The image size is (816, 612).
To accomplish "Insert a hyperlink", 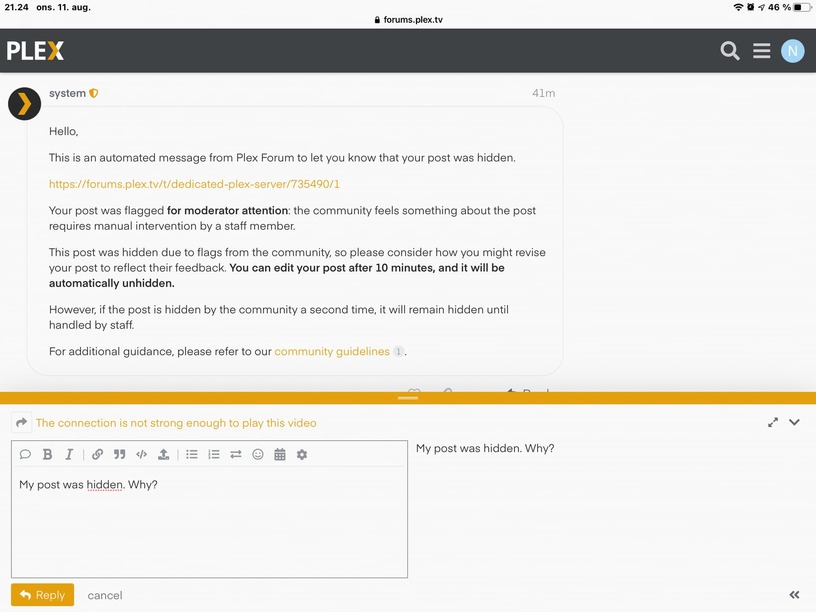I will (x=97, y=454).
